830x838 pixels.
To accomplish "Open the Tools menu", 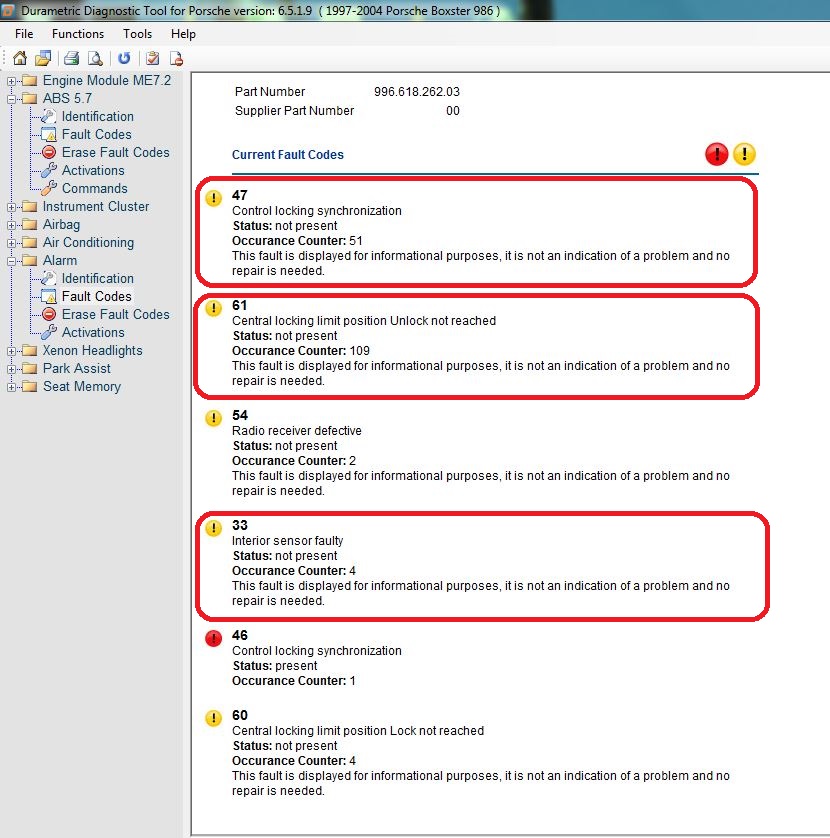I will (x=137, y=34).
